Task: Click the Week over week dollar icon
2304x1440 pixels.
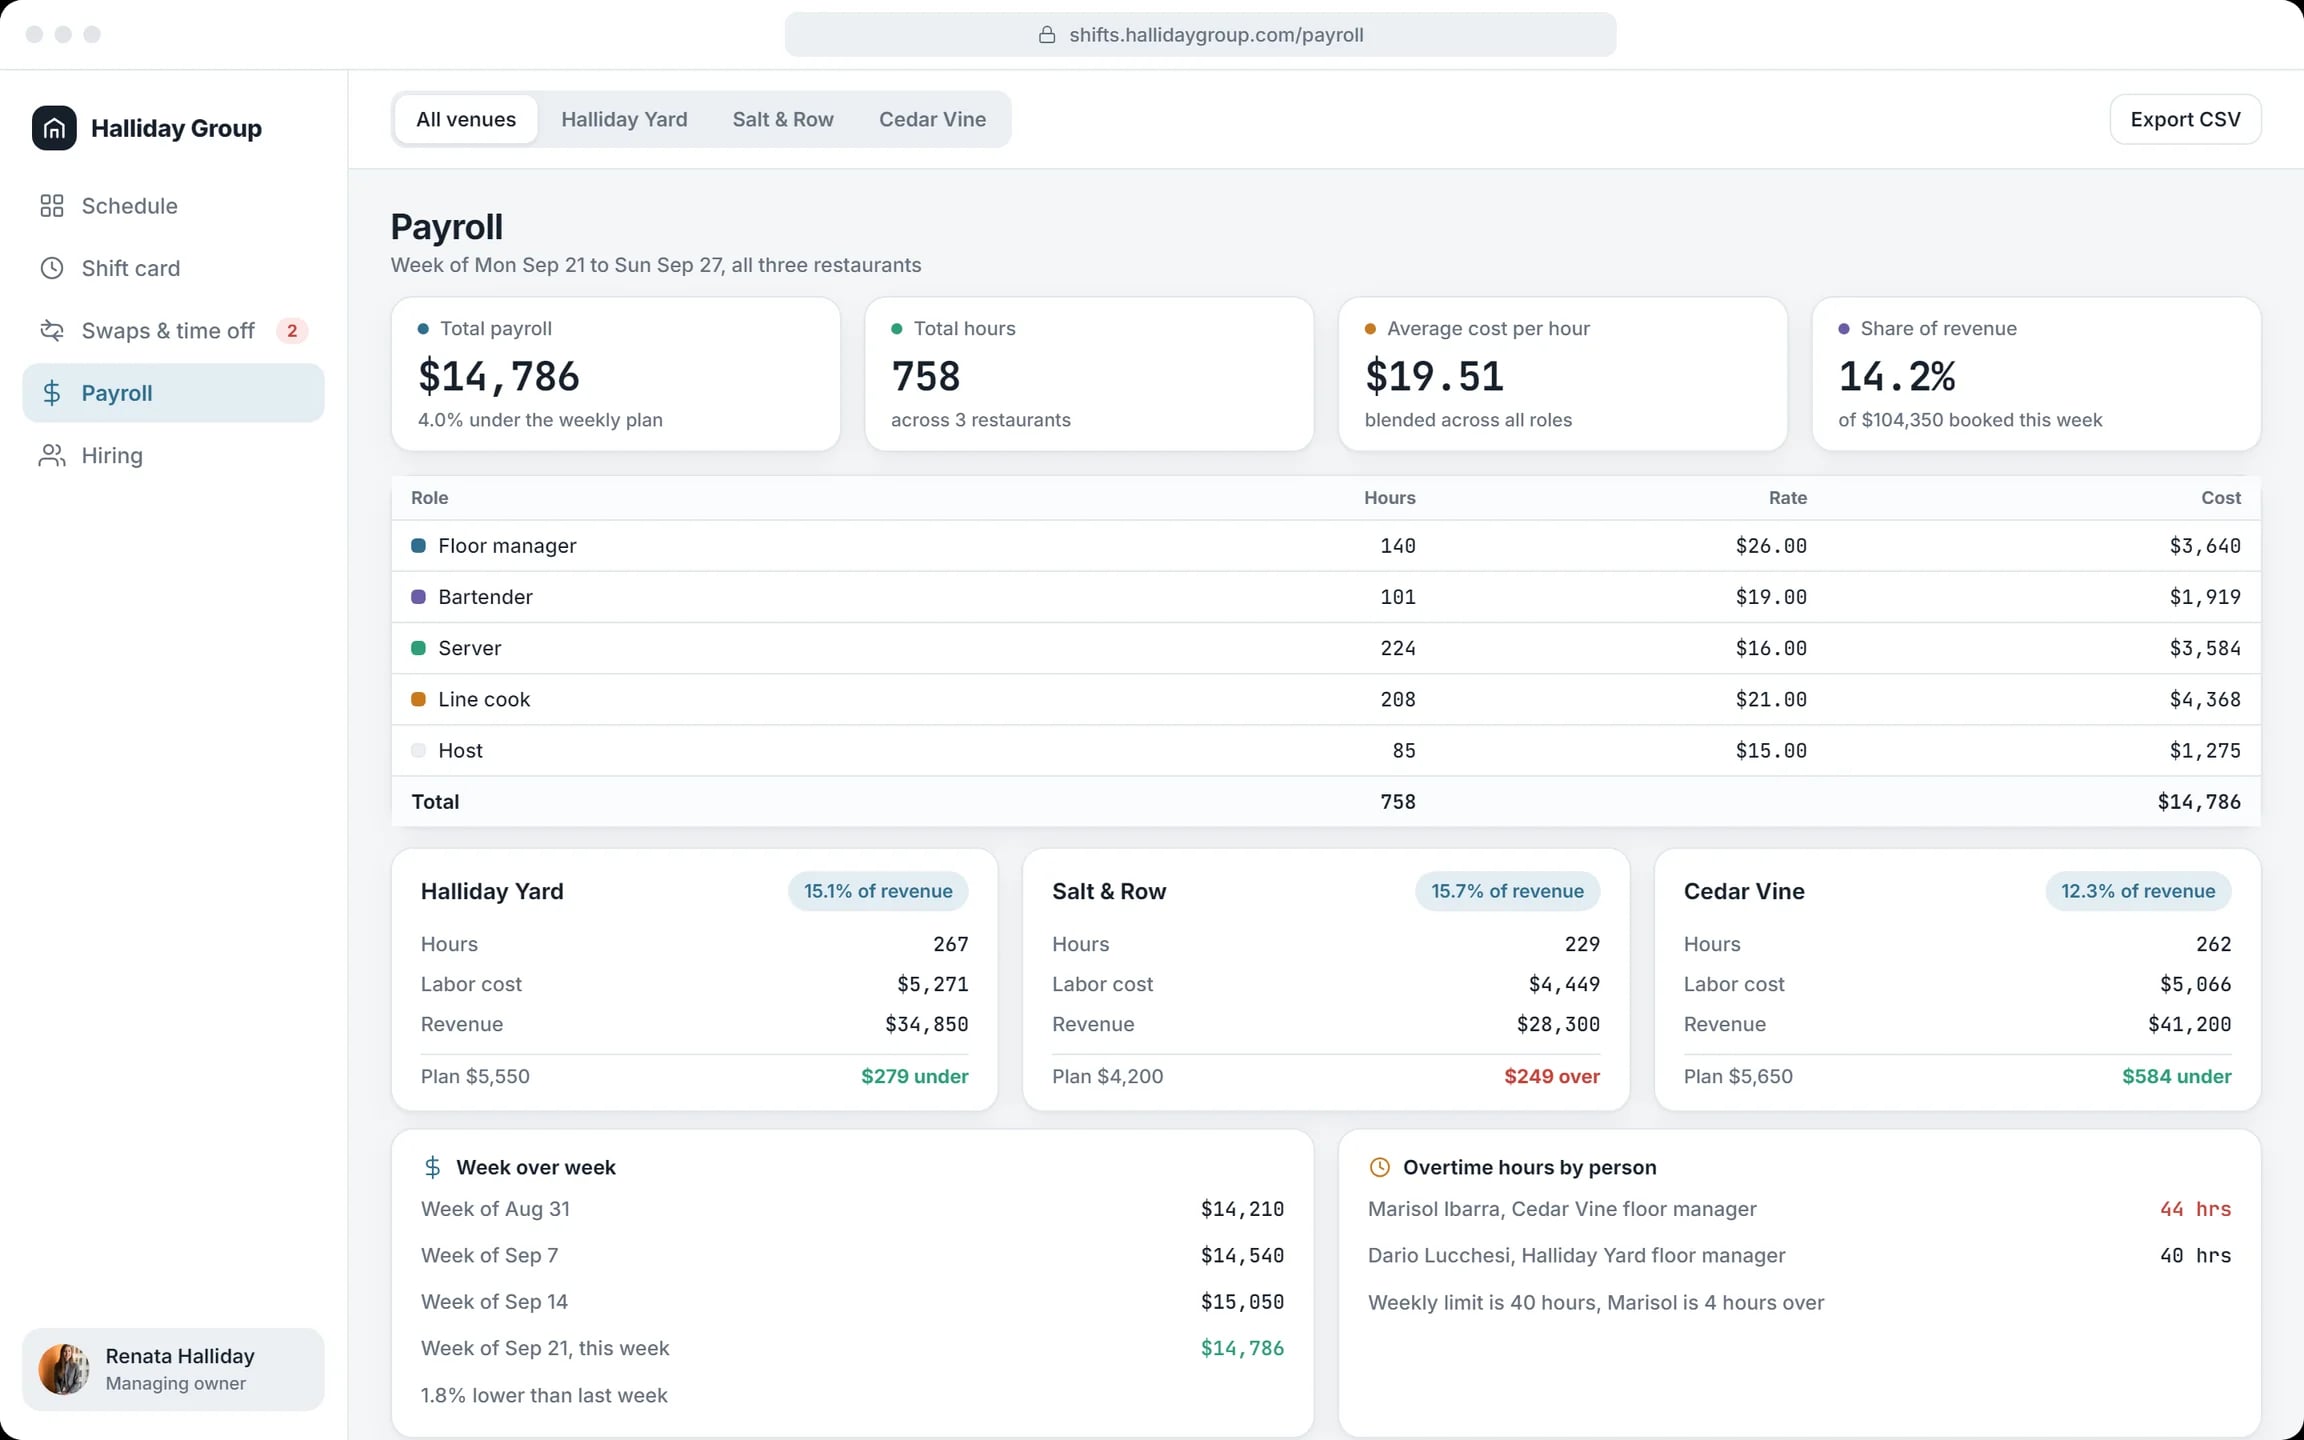Action: coord(433,1167)
